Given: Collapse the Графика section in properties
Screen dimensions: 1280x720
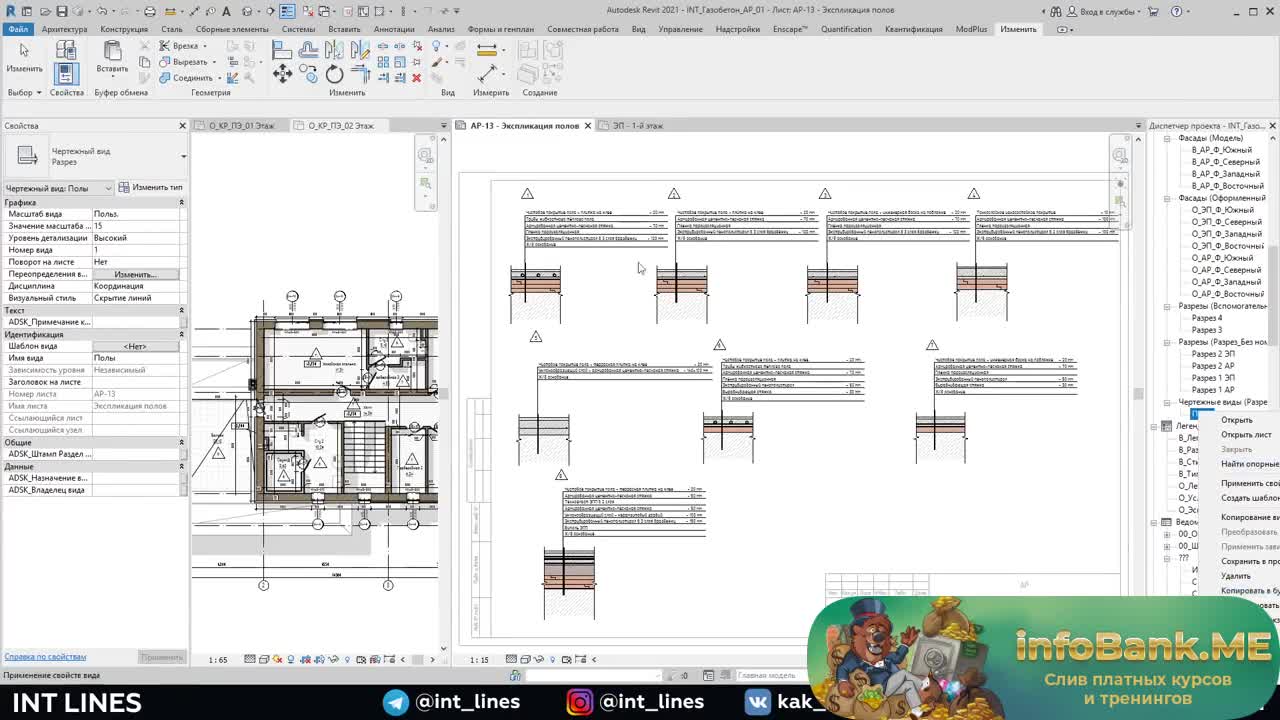Looking at the screenshot, I should pos(181,202).
